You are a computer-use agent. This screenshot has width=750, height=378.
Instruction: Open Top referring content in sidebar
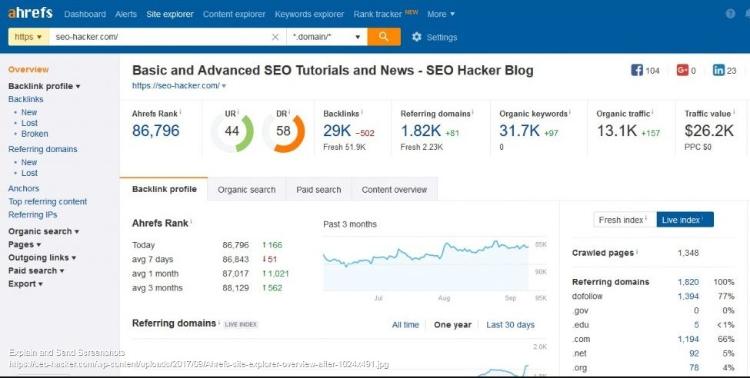(x=47, y=201)
